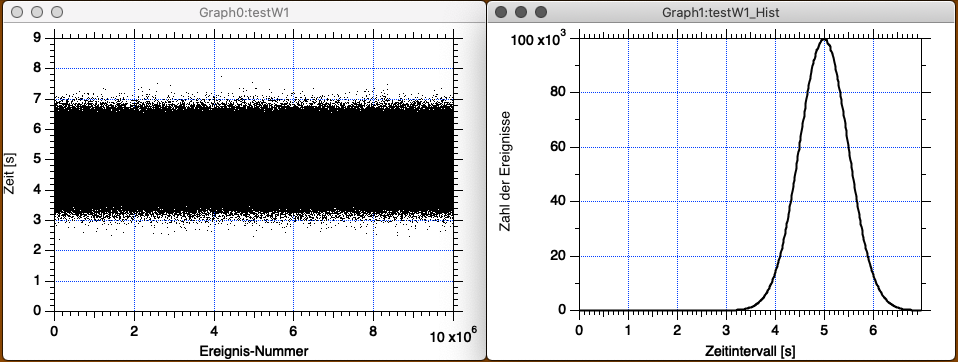
Task: Click tick label 9 on the Zeit axis
Action: tap(37, 38)
